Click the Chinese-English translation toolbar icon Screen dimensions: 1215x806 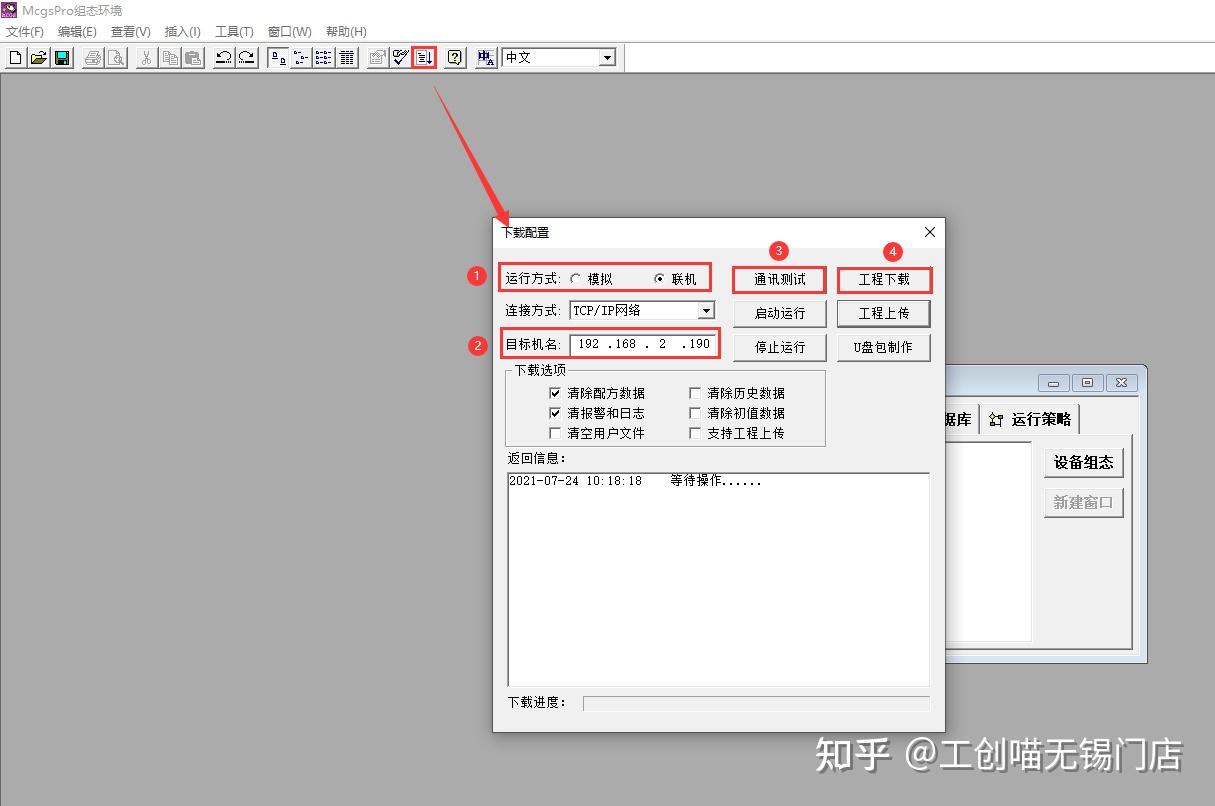pyautogui.click(x=485, y=57)
